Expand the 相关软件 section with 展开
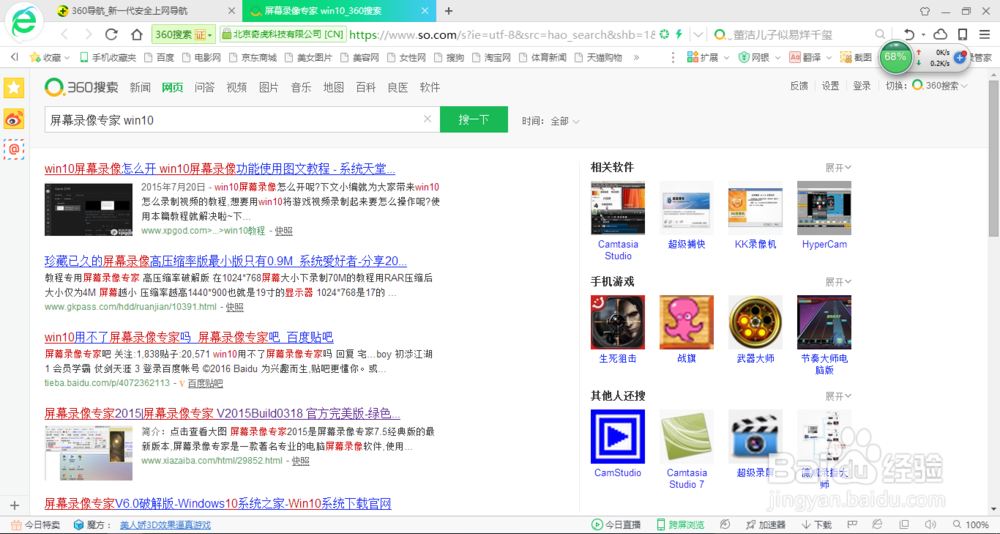 [x=838, y=168]
